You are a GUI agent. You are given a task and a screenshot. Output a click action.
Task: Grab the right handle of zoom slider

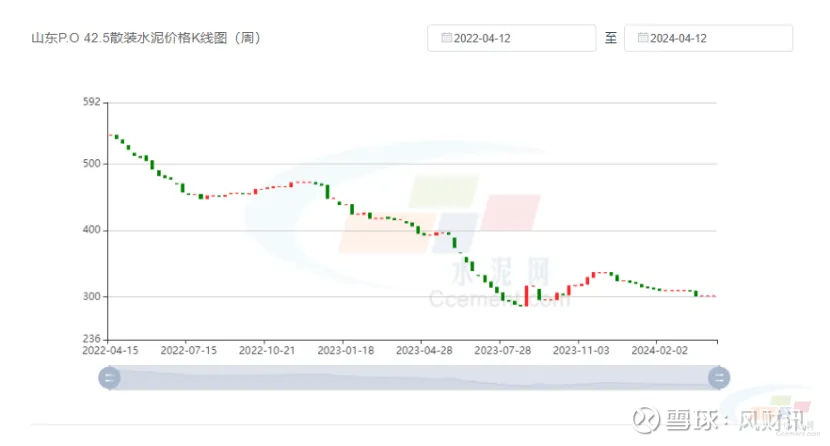coord(719,378)
